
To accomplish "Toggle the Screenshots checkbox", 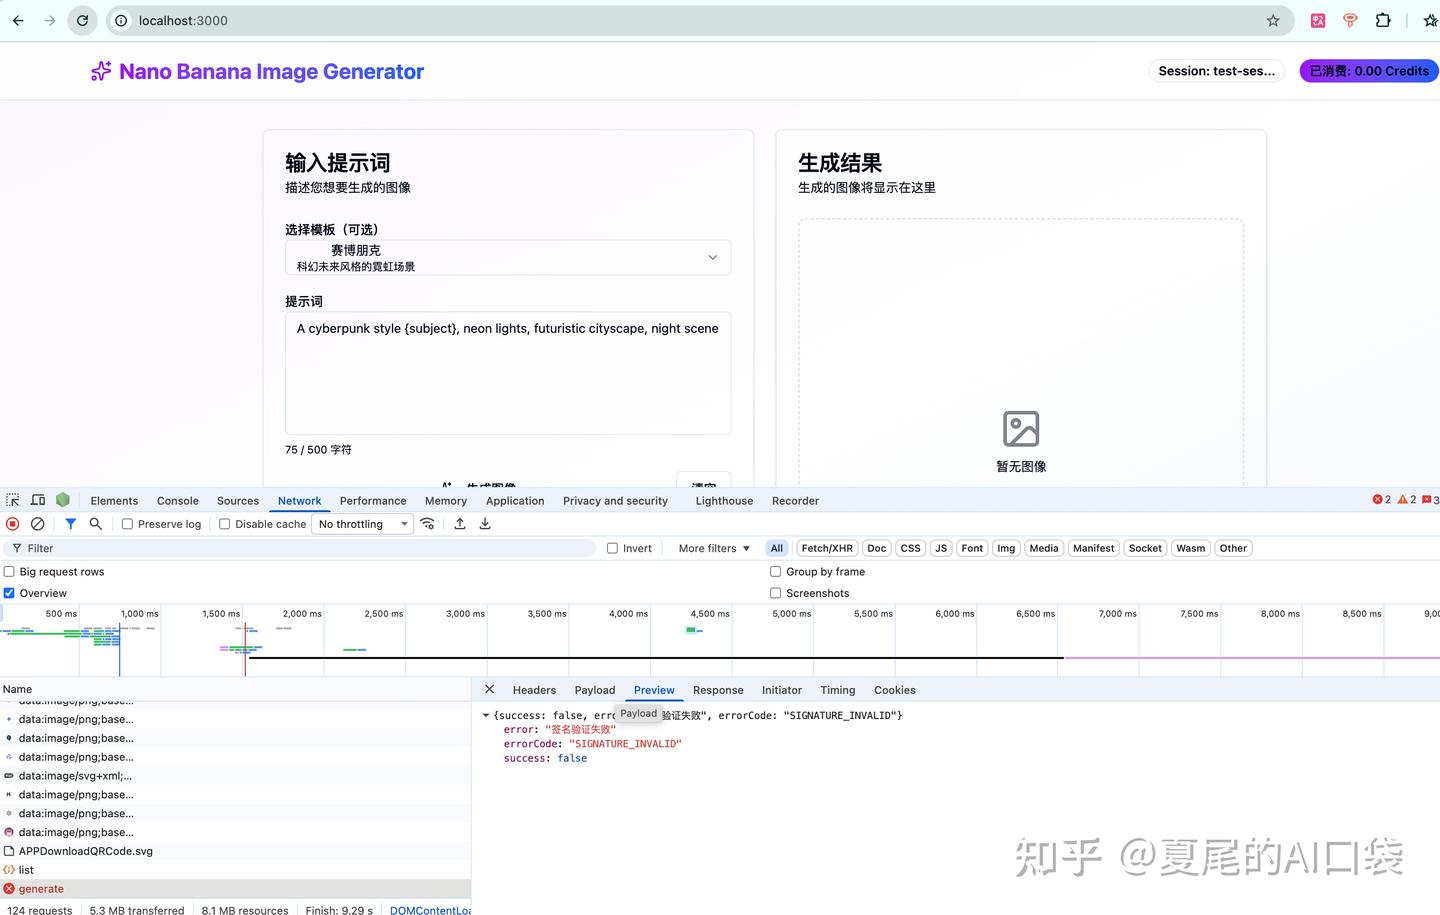I will [x=776, y=592].
